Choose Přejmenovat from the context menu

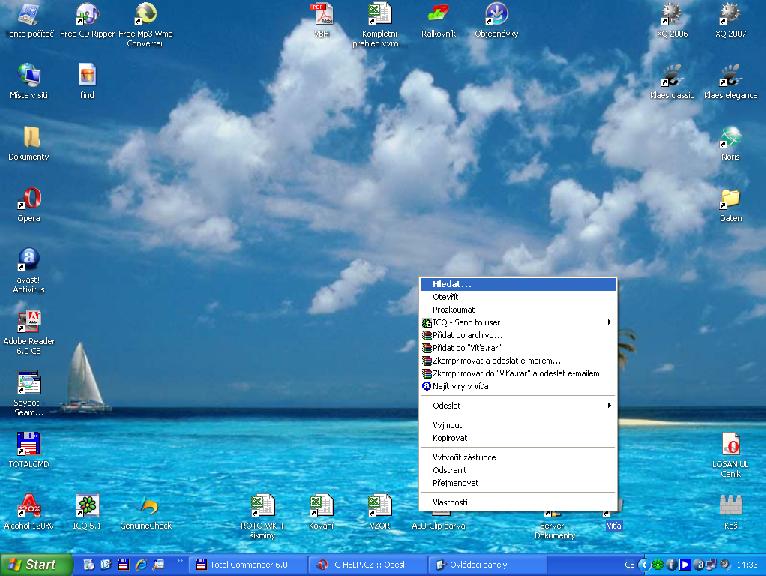point(454,483)
